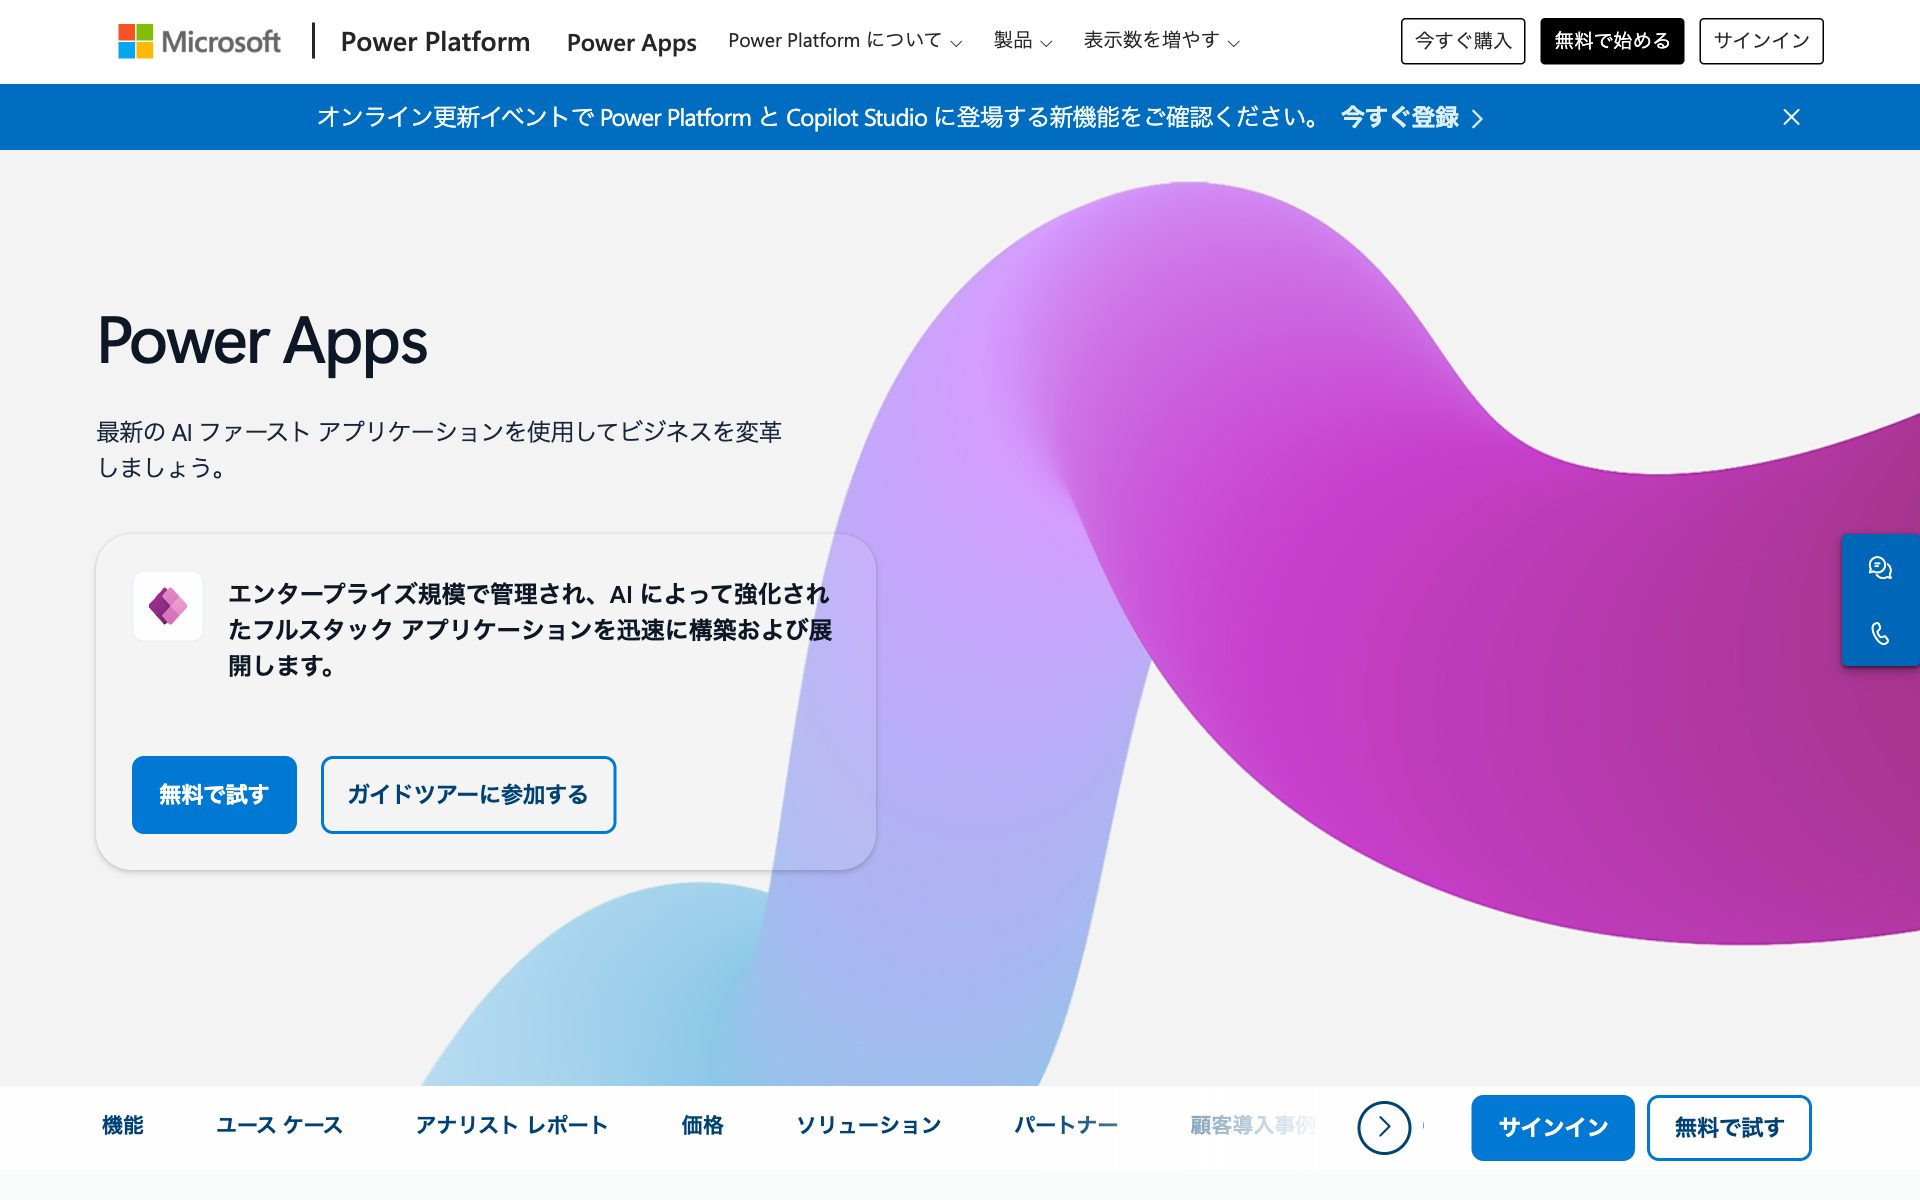This screenshot has width=1920, height=1200.
Task: Select the ユース ケース tab
Action: [279, 1126]
